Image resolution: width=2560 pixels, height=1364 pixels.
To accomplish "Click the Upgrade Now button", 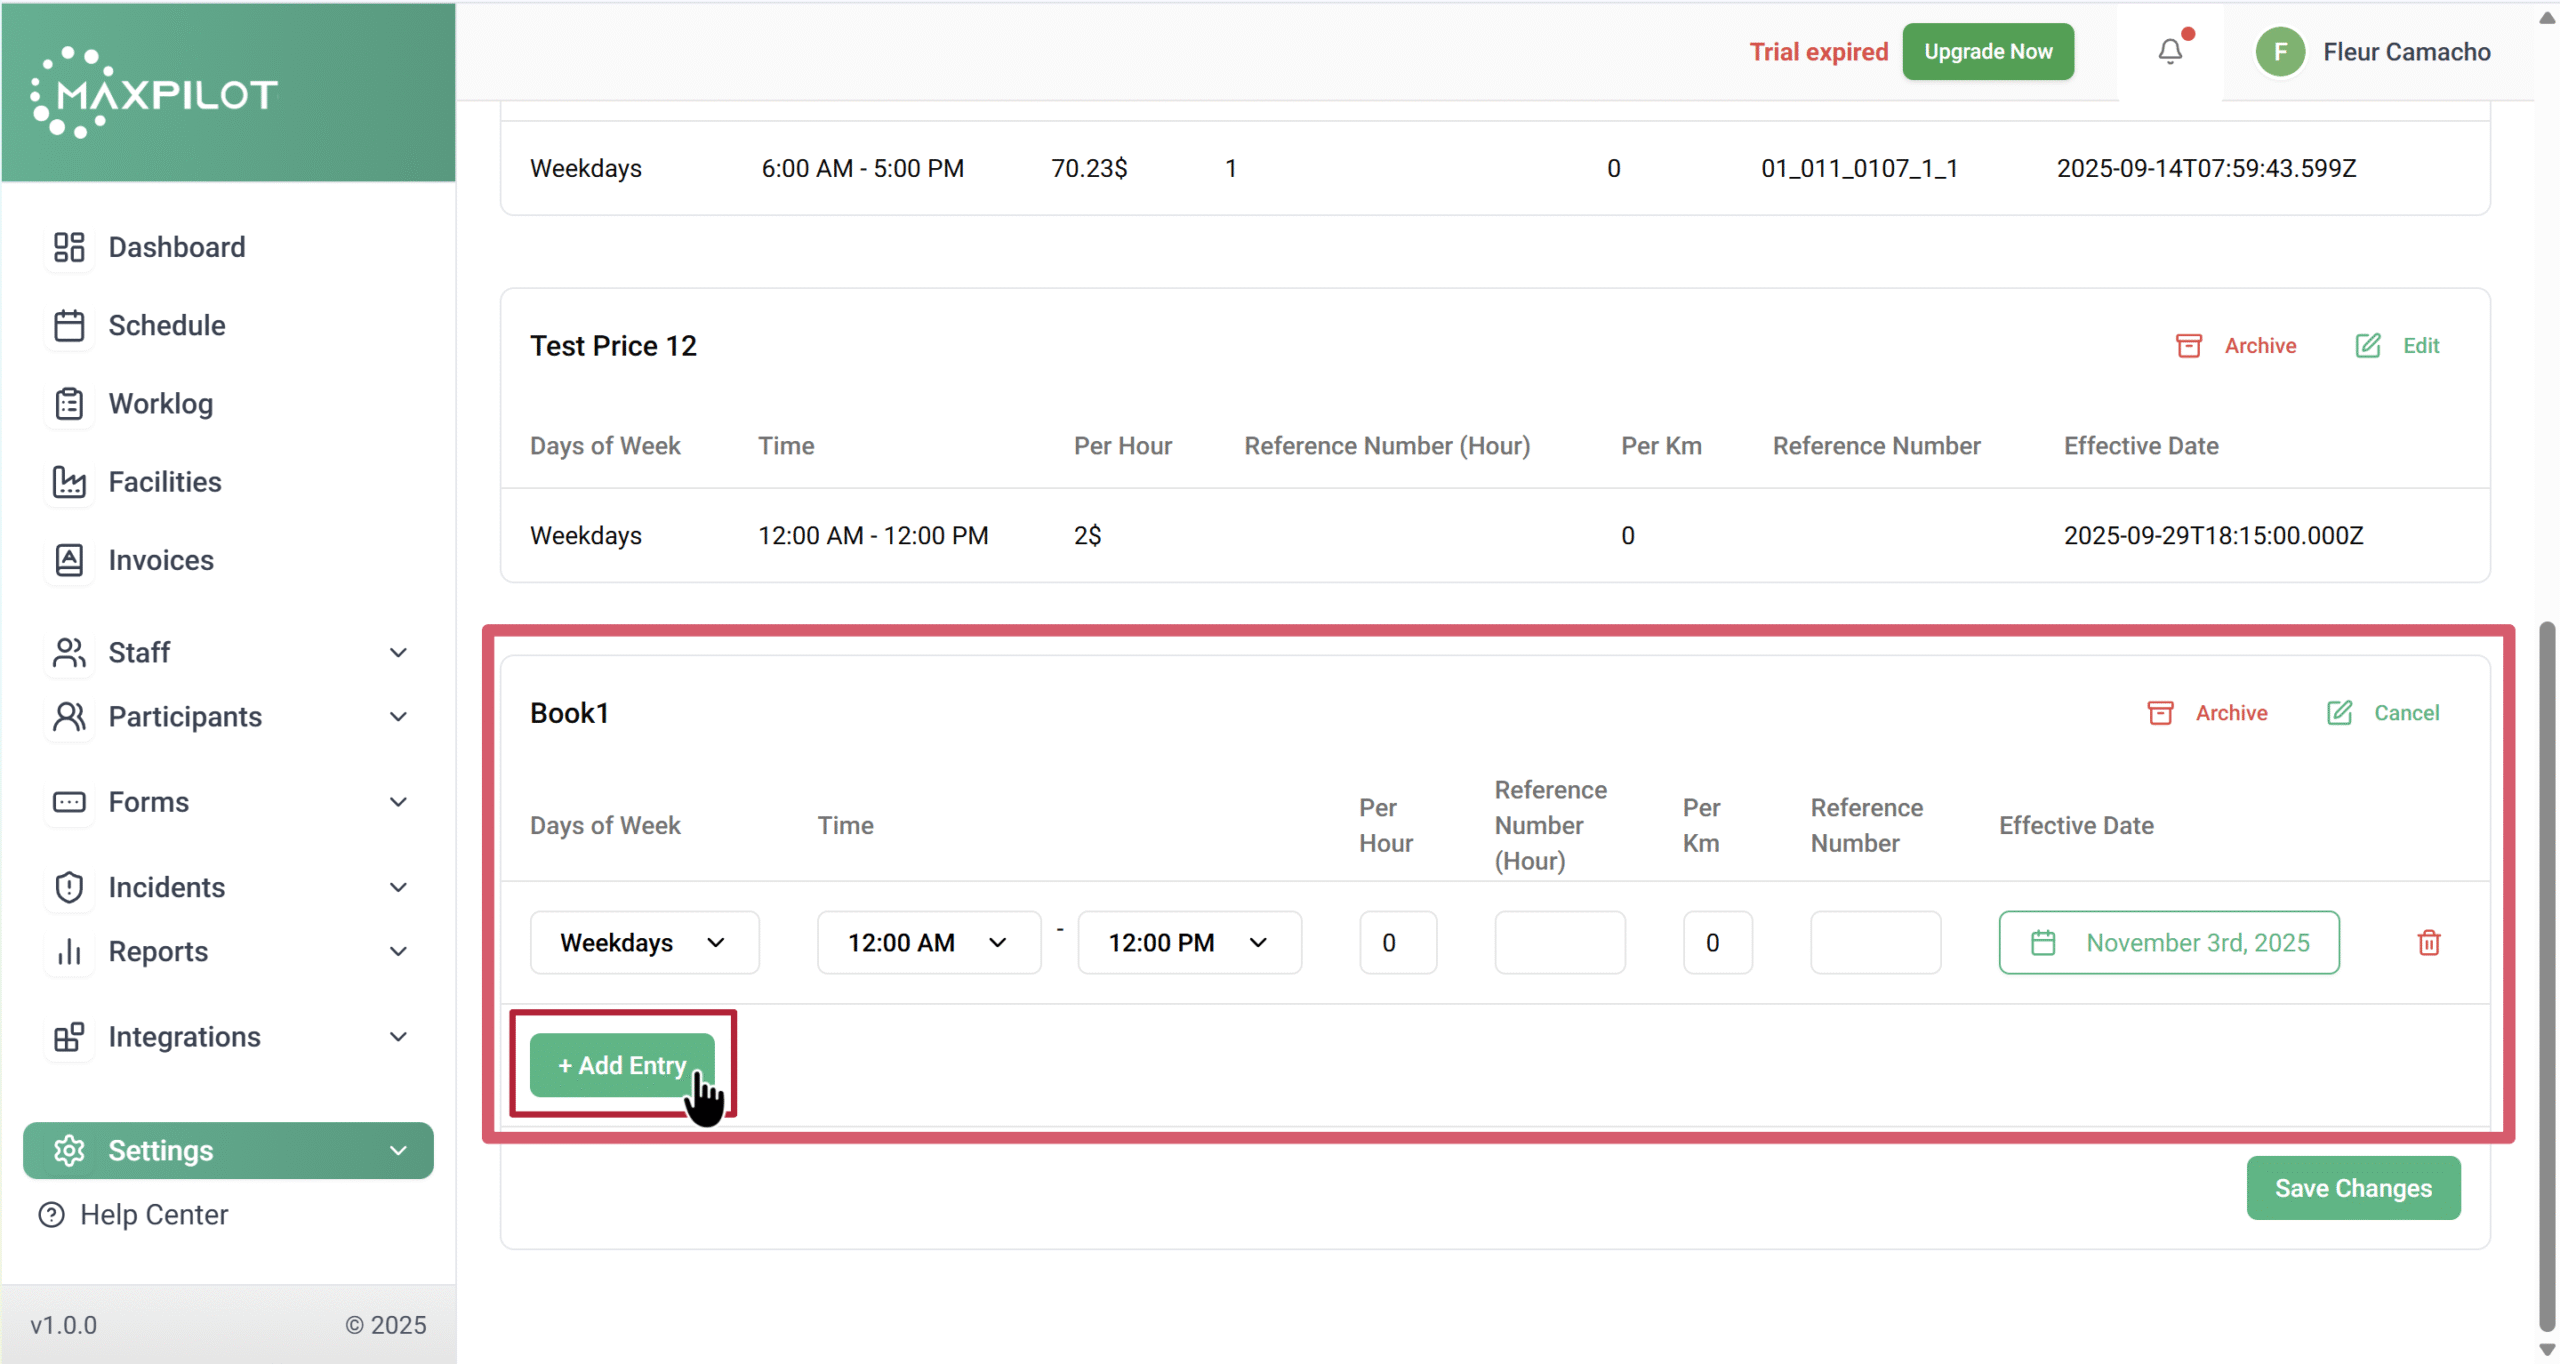I will (x=1987, y=51).
